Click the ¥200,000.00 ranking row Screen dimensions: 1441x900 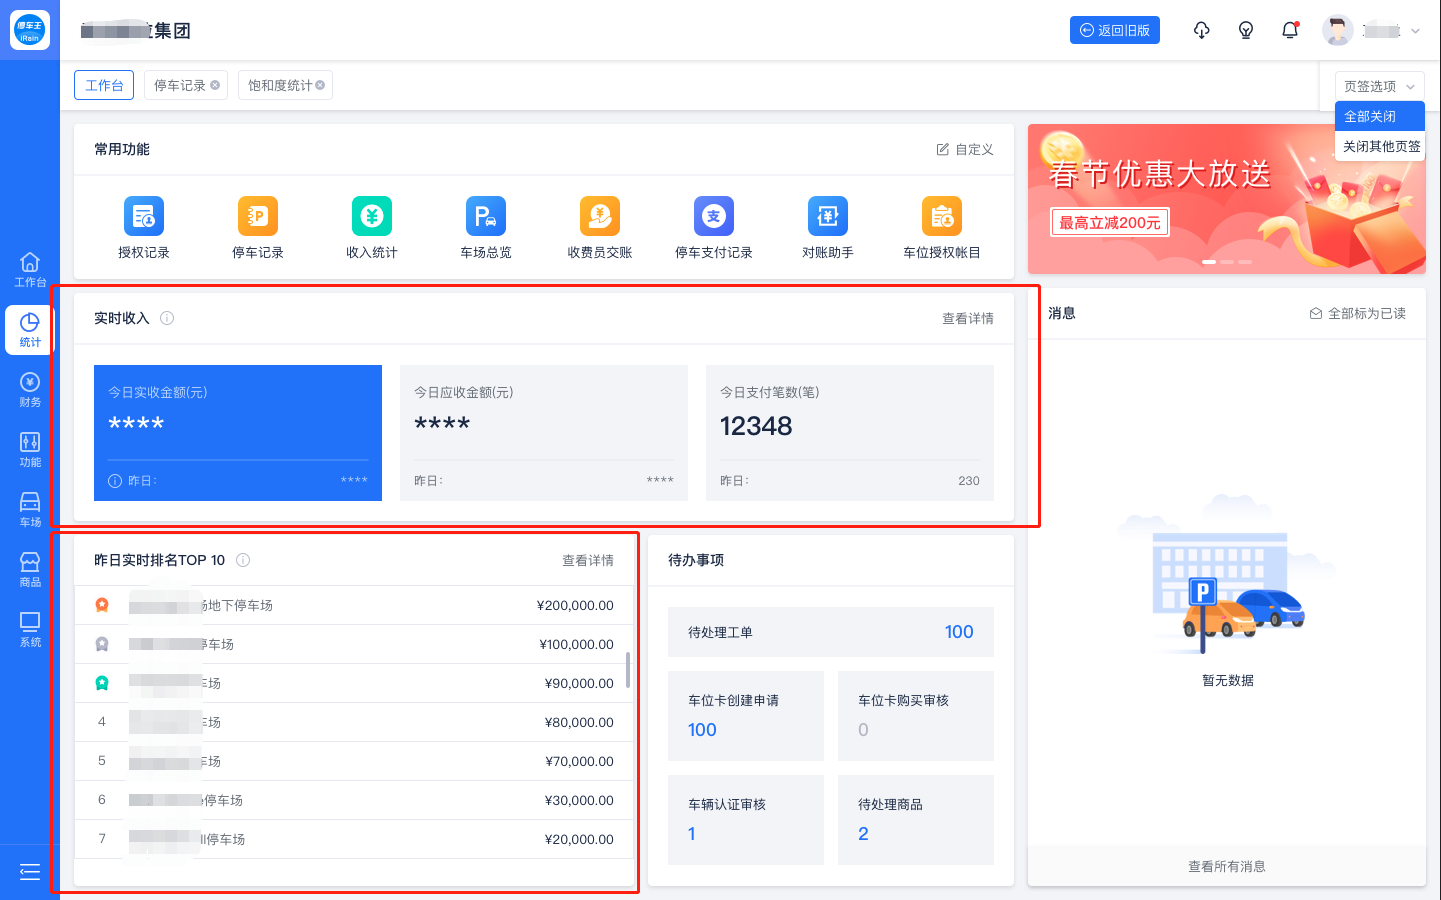[x=354, y=605]
